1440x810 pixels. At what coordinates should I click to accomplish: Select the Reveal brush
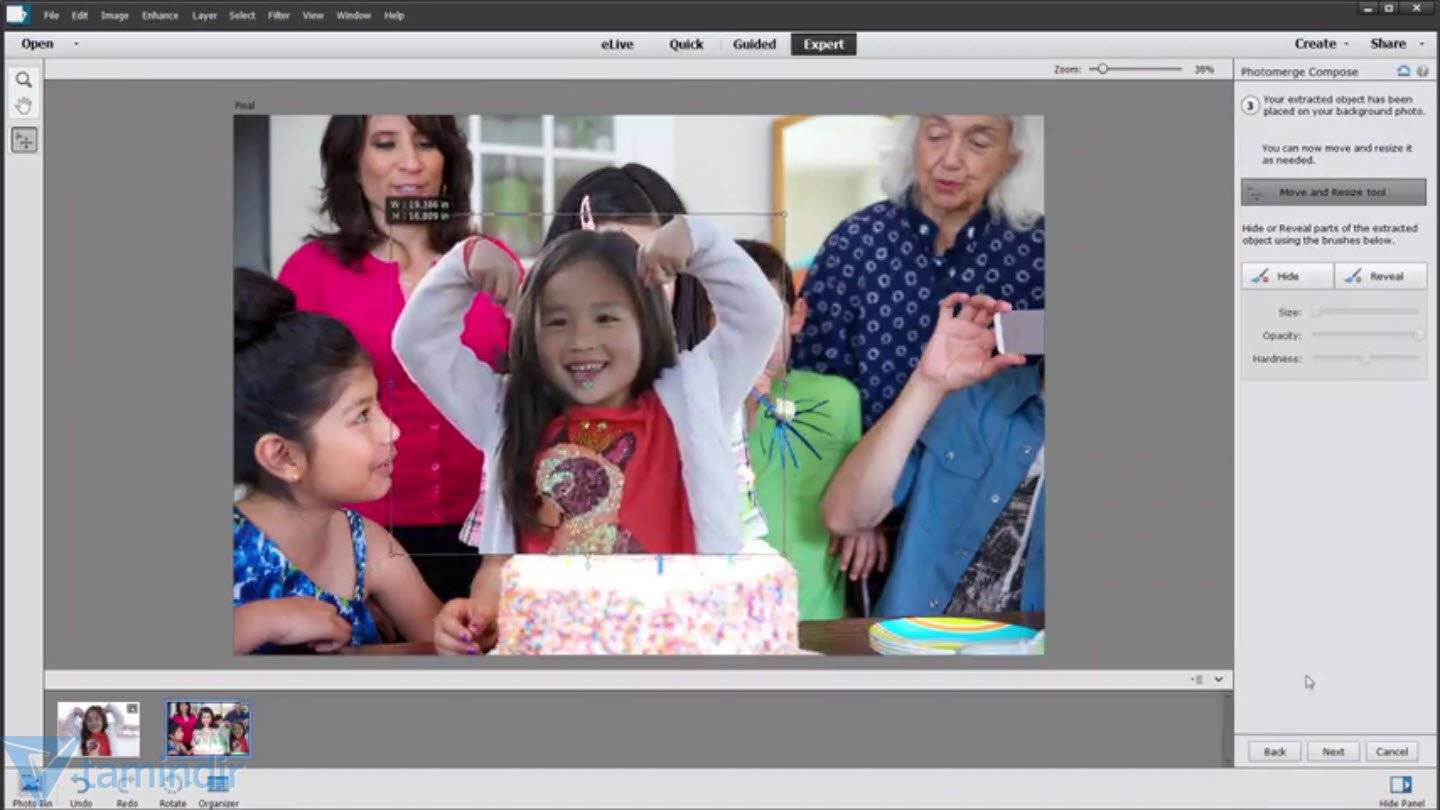coord(1380,276)
